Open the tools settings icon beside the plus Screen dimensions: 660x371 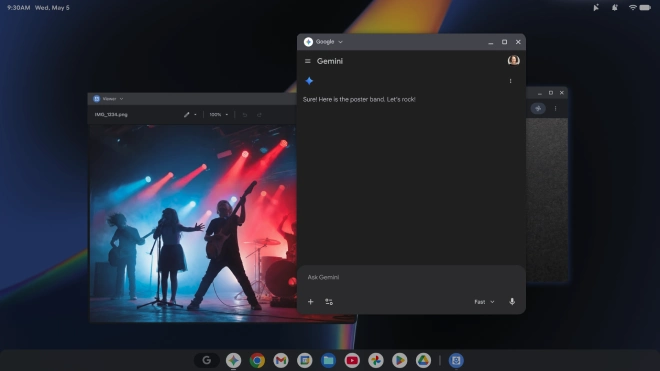point(329,302)
